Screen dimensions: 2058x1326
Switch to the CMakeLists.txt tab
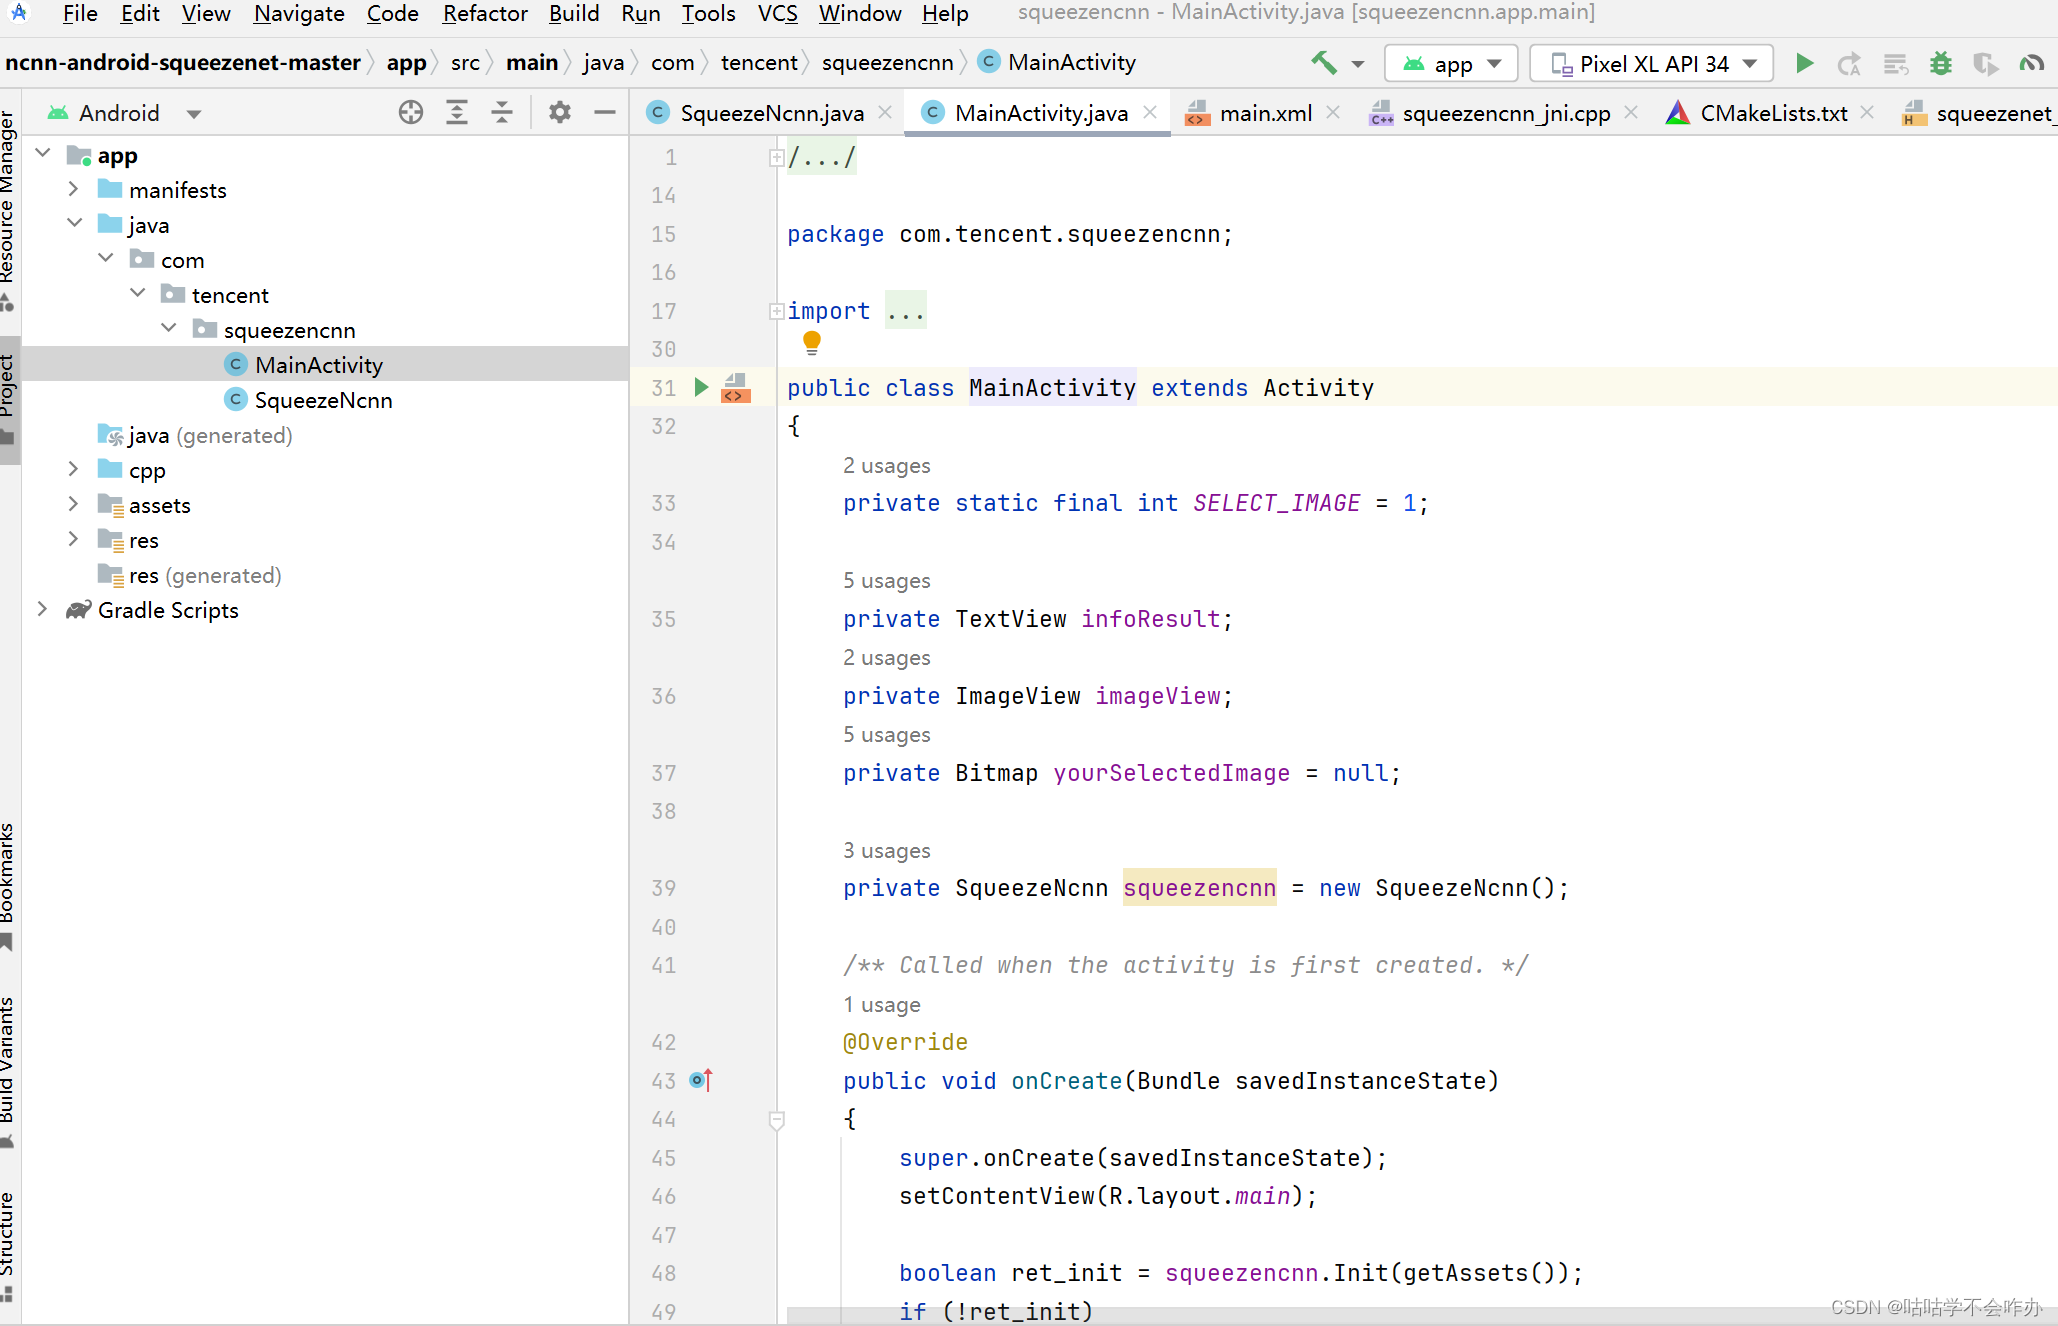coord(1772,113)
